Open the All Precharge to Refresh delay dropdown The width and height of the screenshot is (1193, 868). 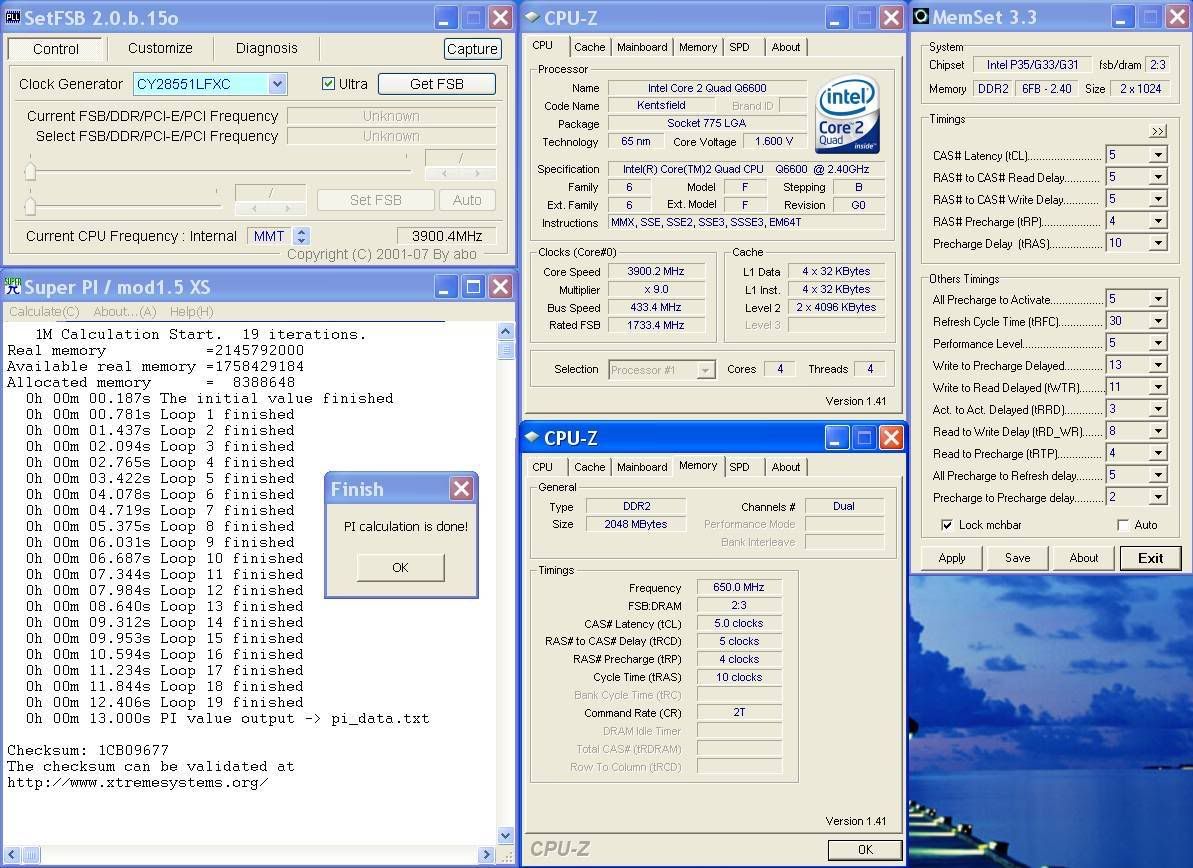click(1157, 475)
